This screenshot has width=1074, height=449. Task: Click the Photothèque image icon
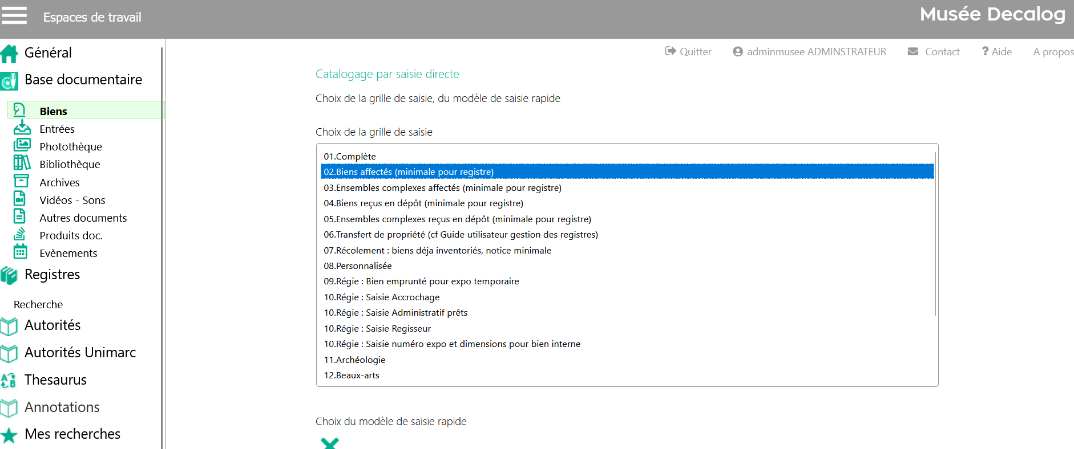21,146
